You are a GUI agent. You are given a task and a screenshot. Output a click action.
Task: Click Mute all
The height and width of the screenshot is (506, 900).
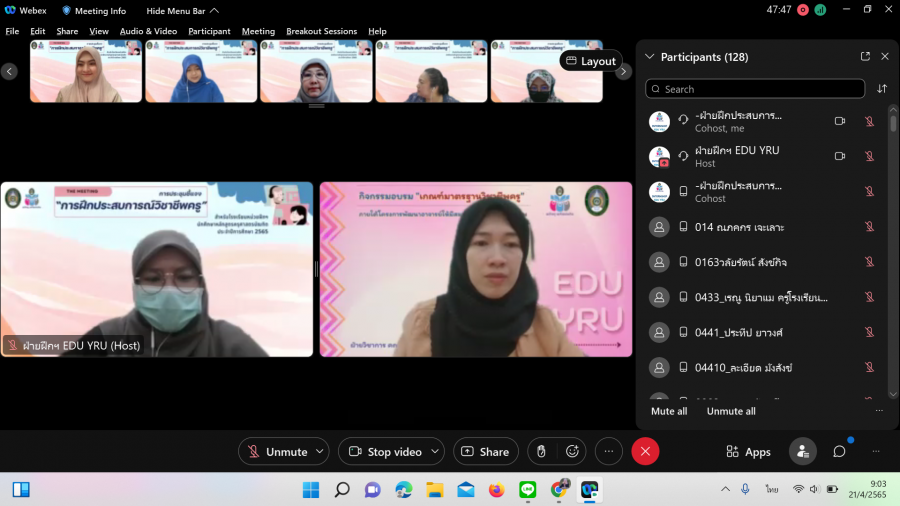click(669, 411)
